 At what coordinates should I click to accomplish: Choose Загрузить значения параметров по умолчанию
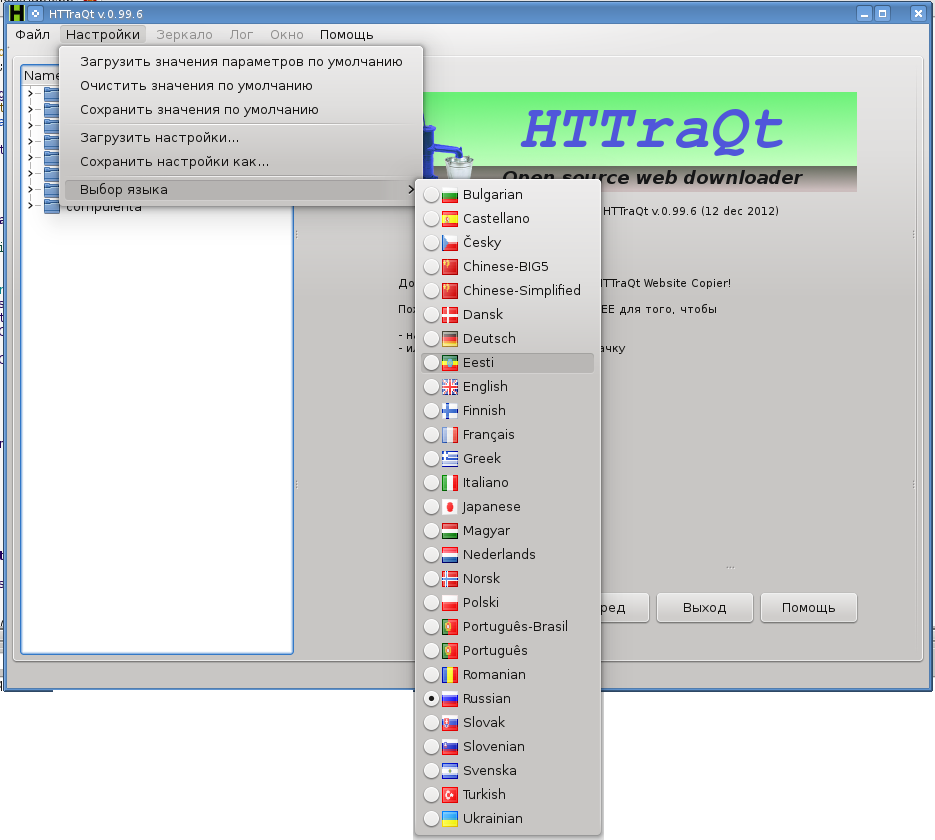(241, 62)
